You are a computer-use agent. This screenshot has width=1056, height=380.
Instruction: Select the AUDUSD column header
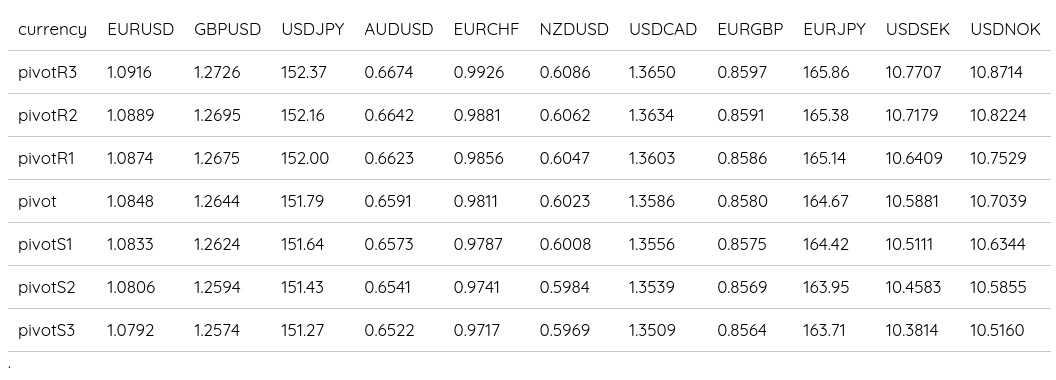coord(399,30)
